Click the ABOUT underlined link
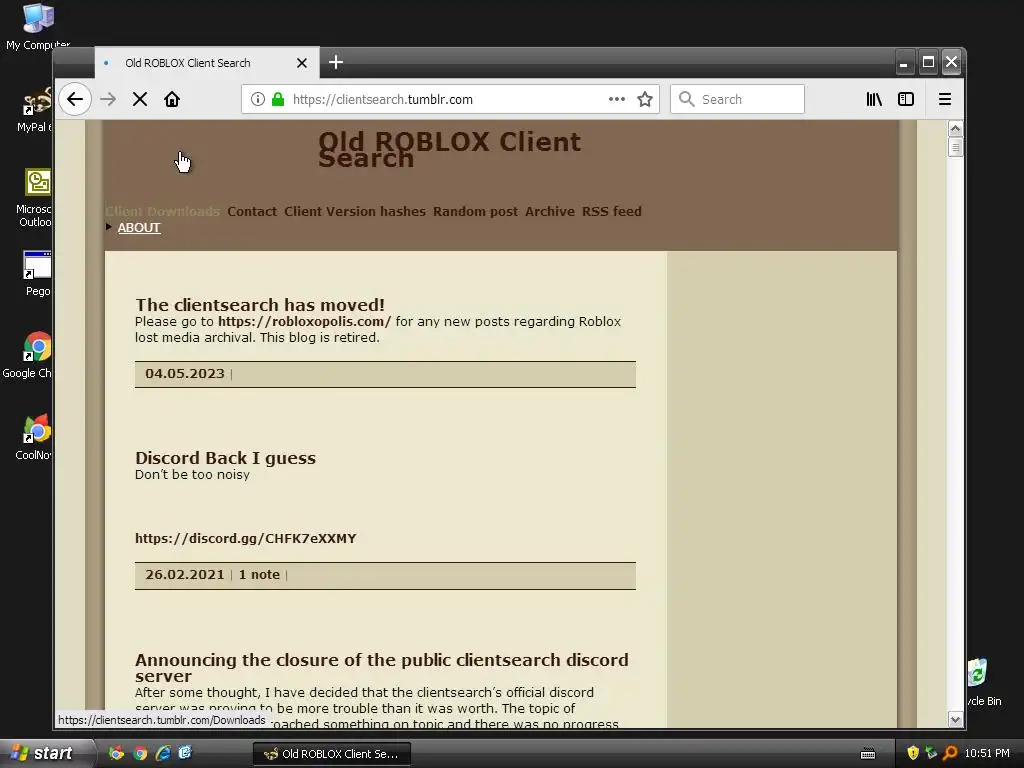Image resolution: width=1024 pixels, height=768 pixels. coord(139,228)
